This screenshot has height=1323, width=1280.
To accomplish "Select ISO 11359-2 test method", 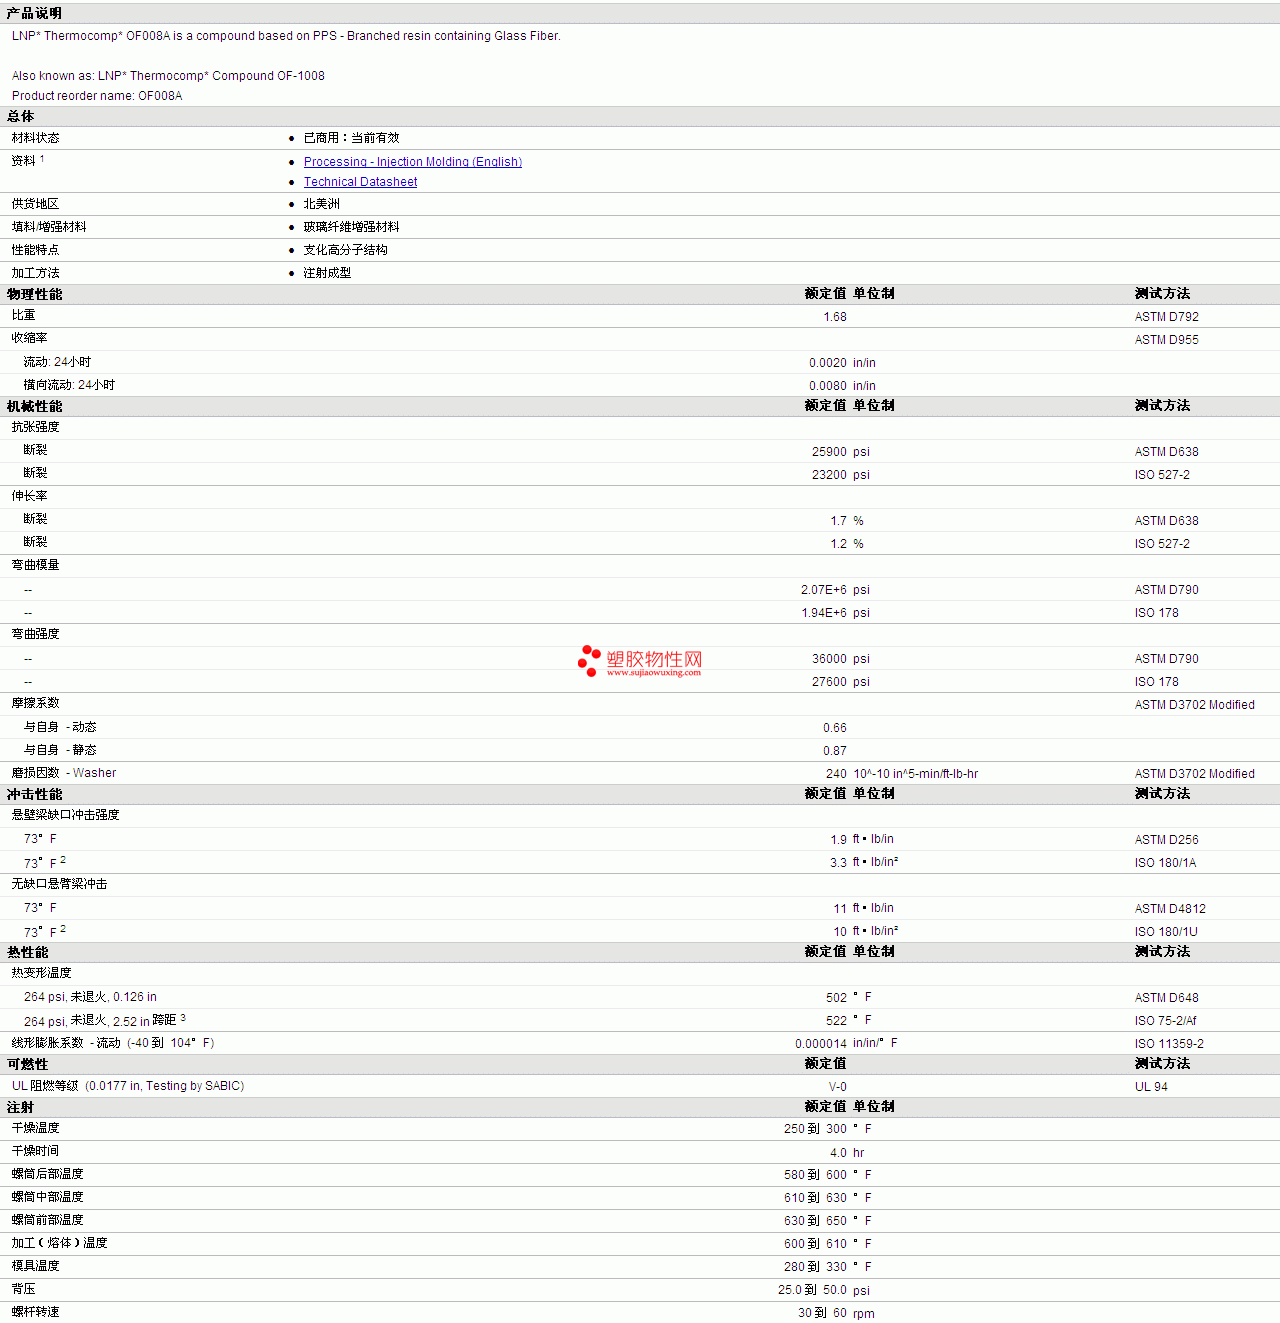I will pyautogui.click(x=1169, y=1044).
